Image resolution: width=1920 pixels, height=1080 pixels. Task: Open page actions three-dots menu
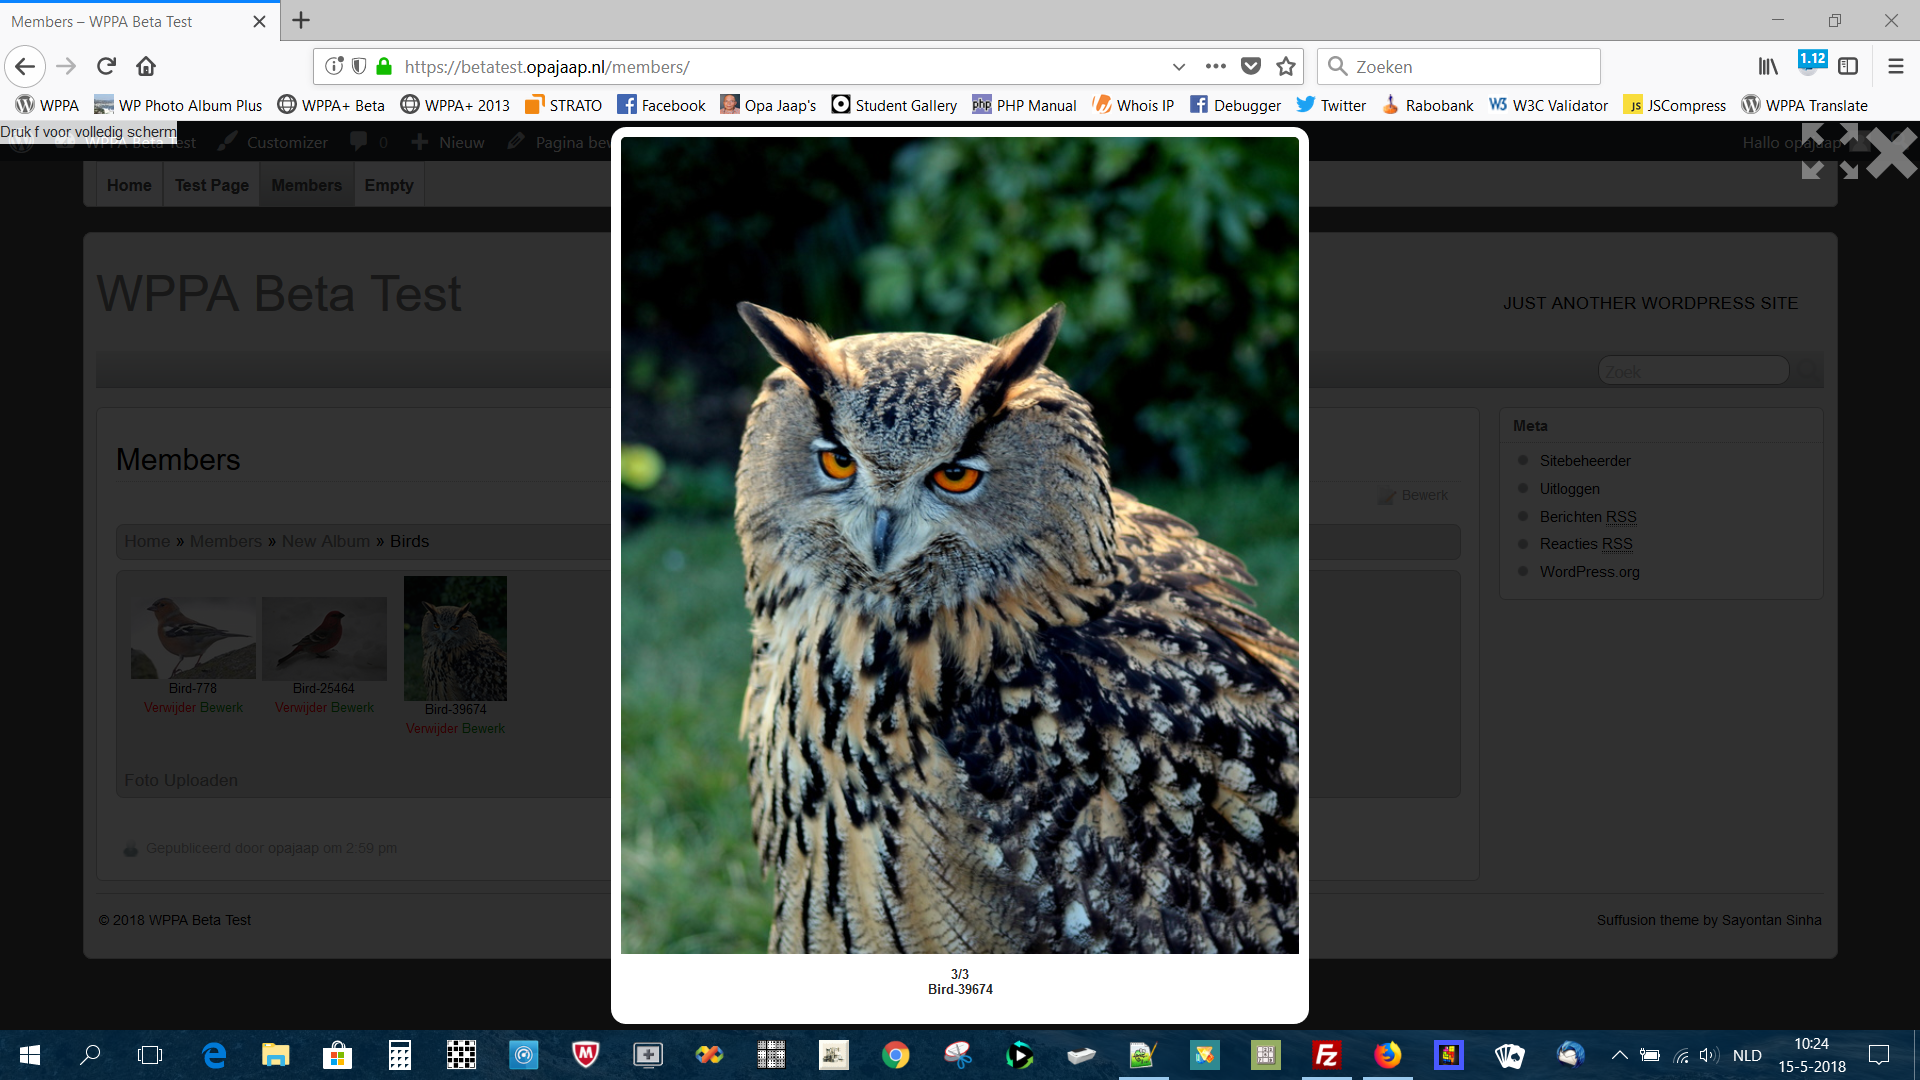(x=1216, y=66)
